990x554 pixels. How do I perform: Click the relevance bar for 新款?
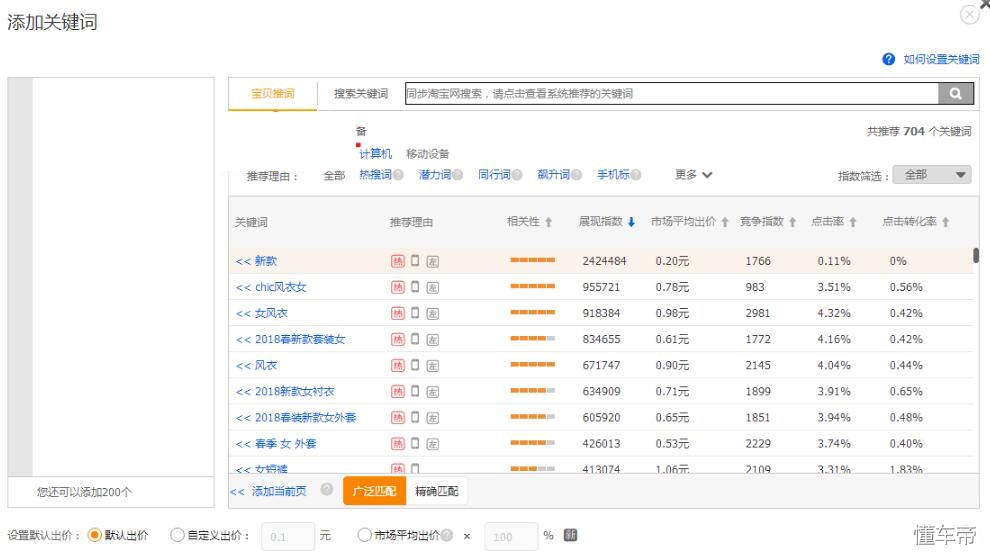533,260
